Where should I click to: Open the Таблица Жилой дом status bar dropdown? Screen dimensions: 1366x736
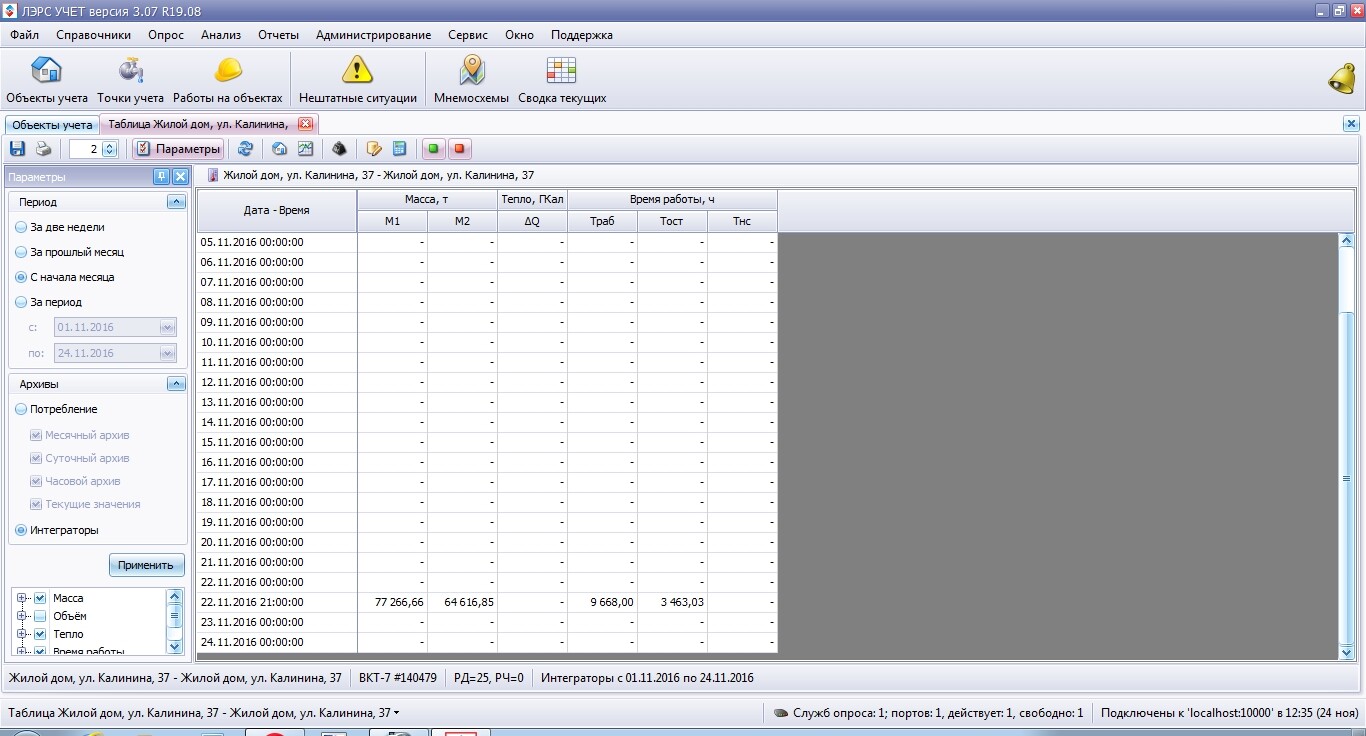[x=397, y=713]
